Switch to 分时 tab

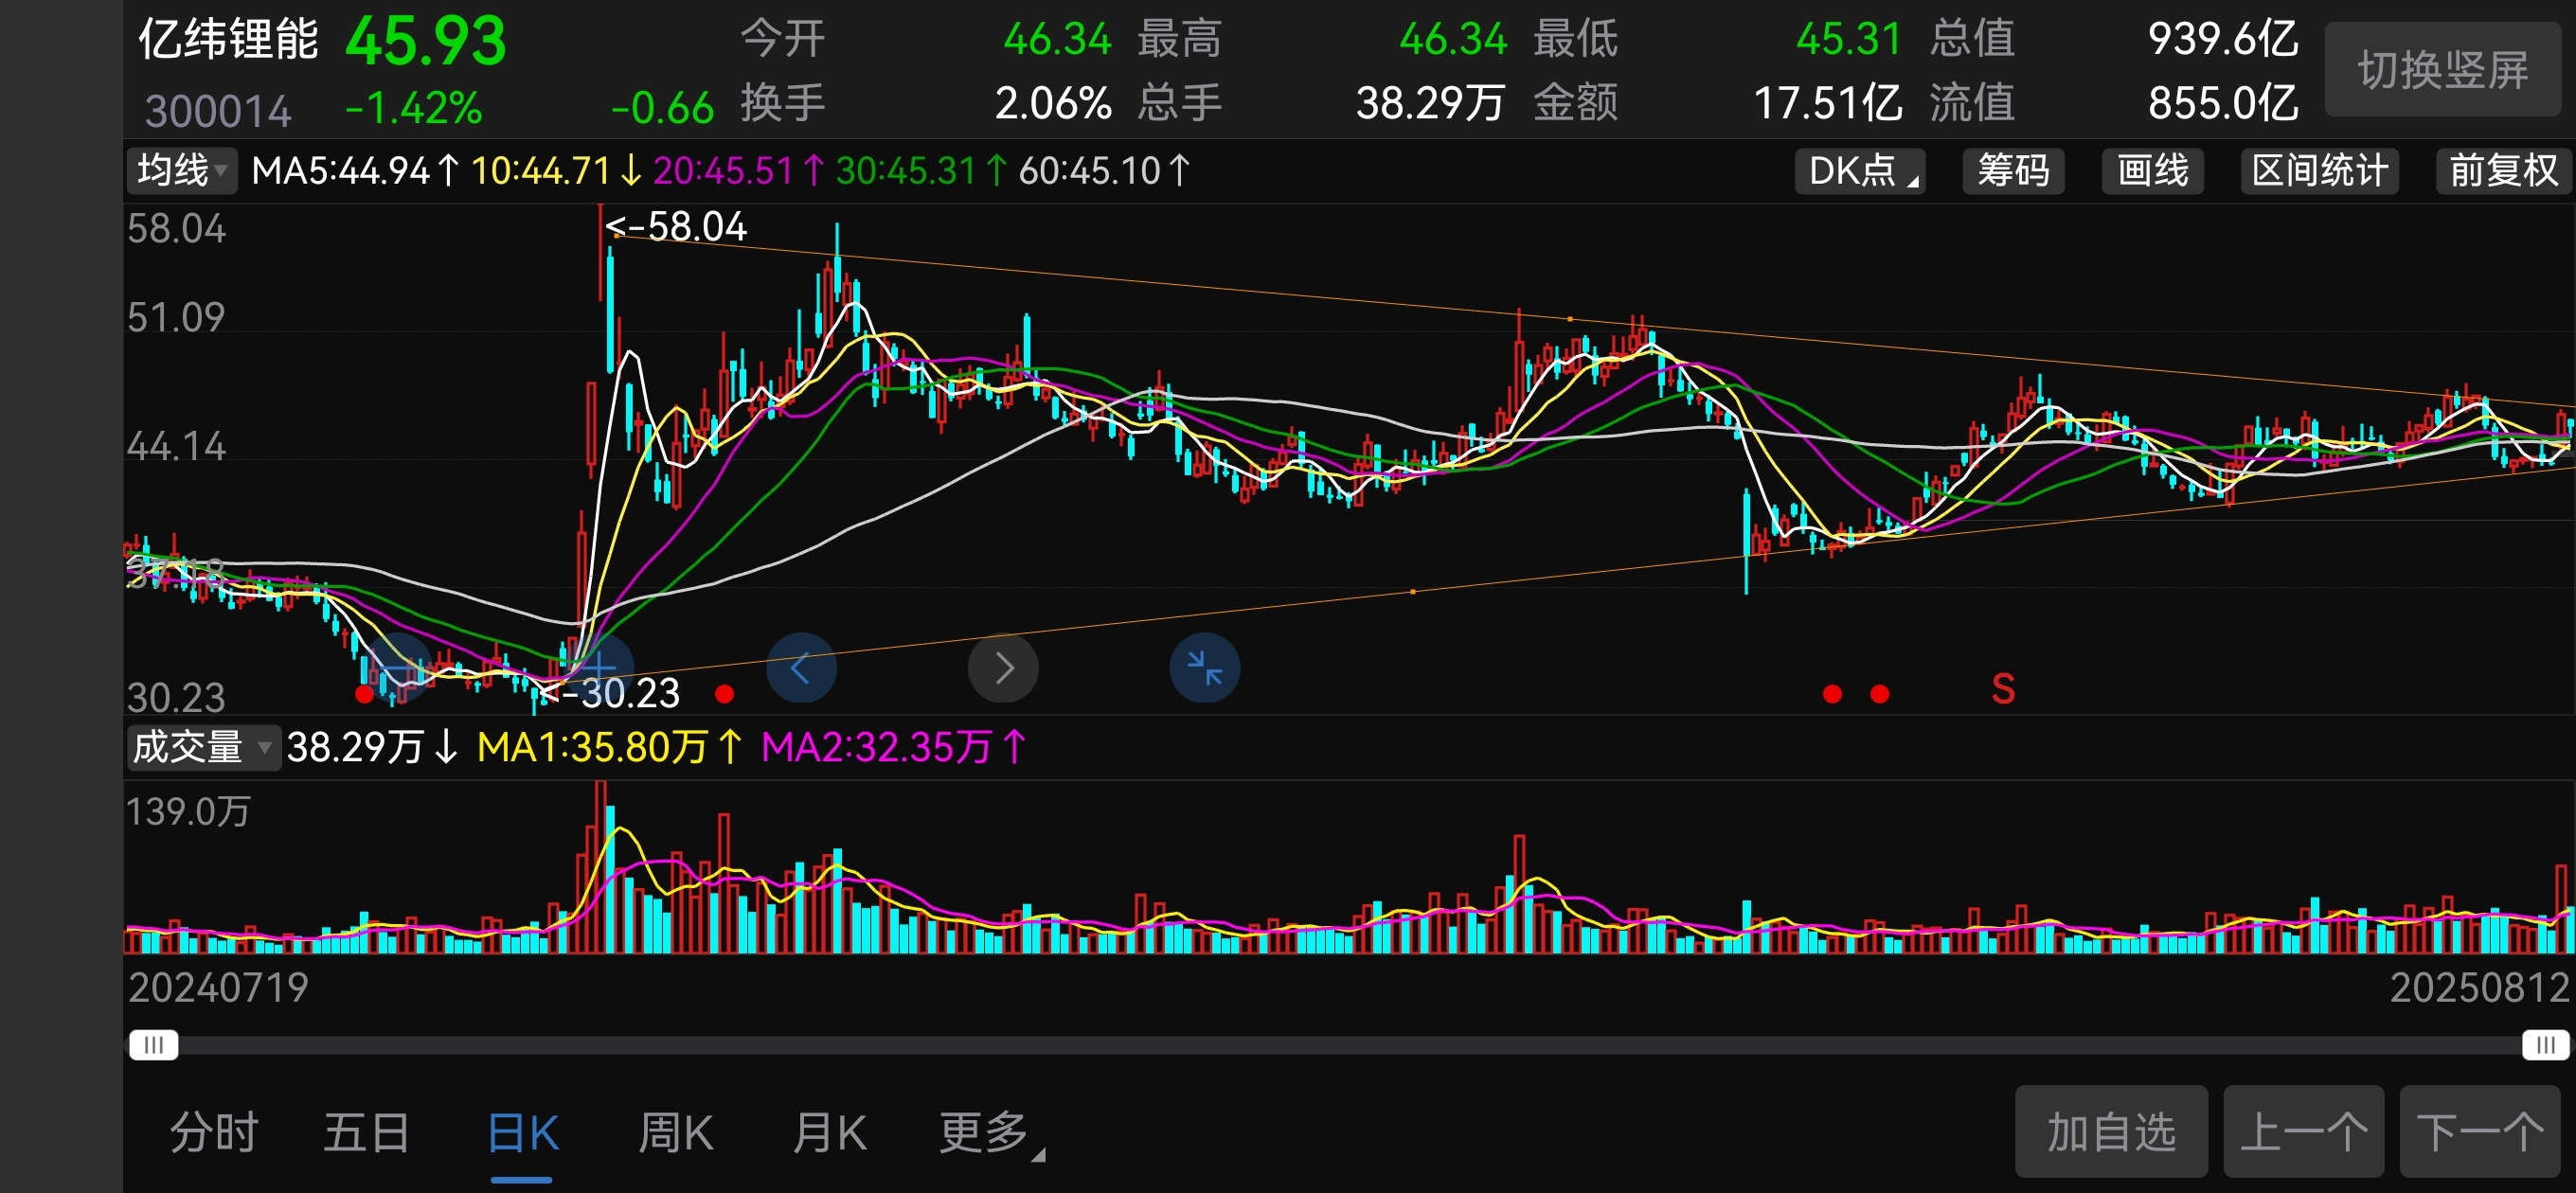214,1133
